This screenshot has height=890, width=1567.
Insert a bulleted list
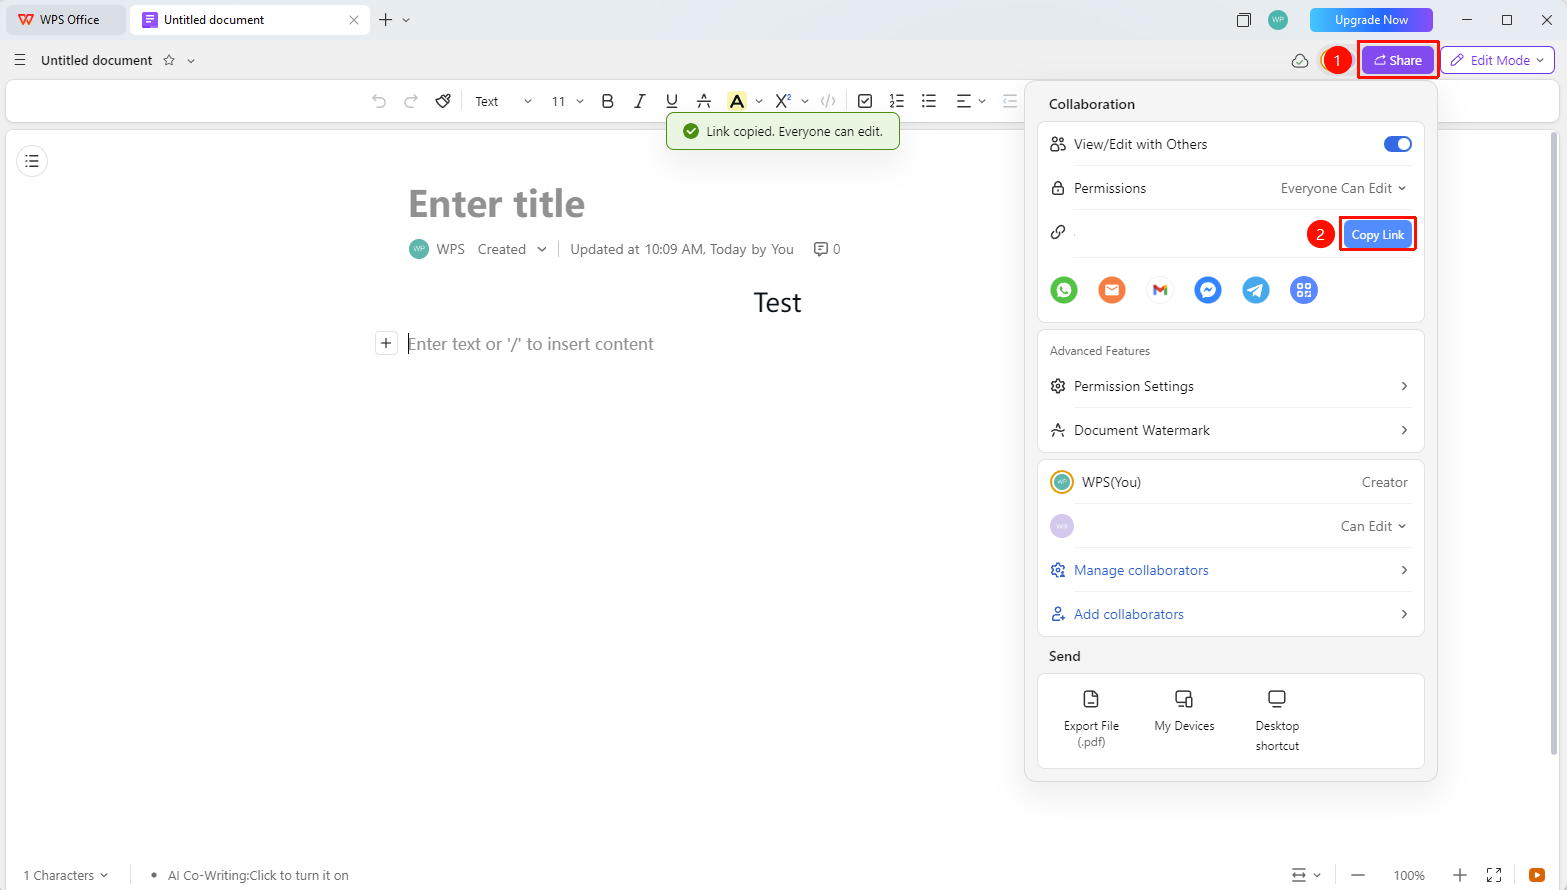coord(929,101)
